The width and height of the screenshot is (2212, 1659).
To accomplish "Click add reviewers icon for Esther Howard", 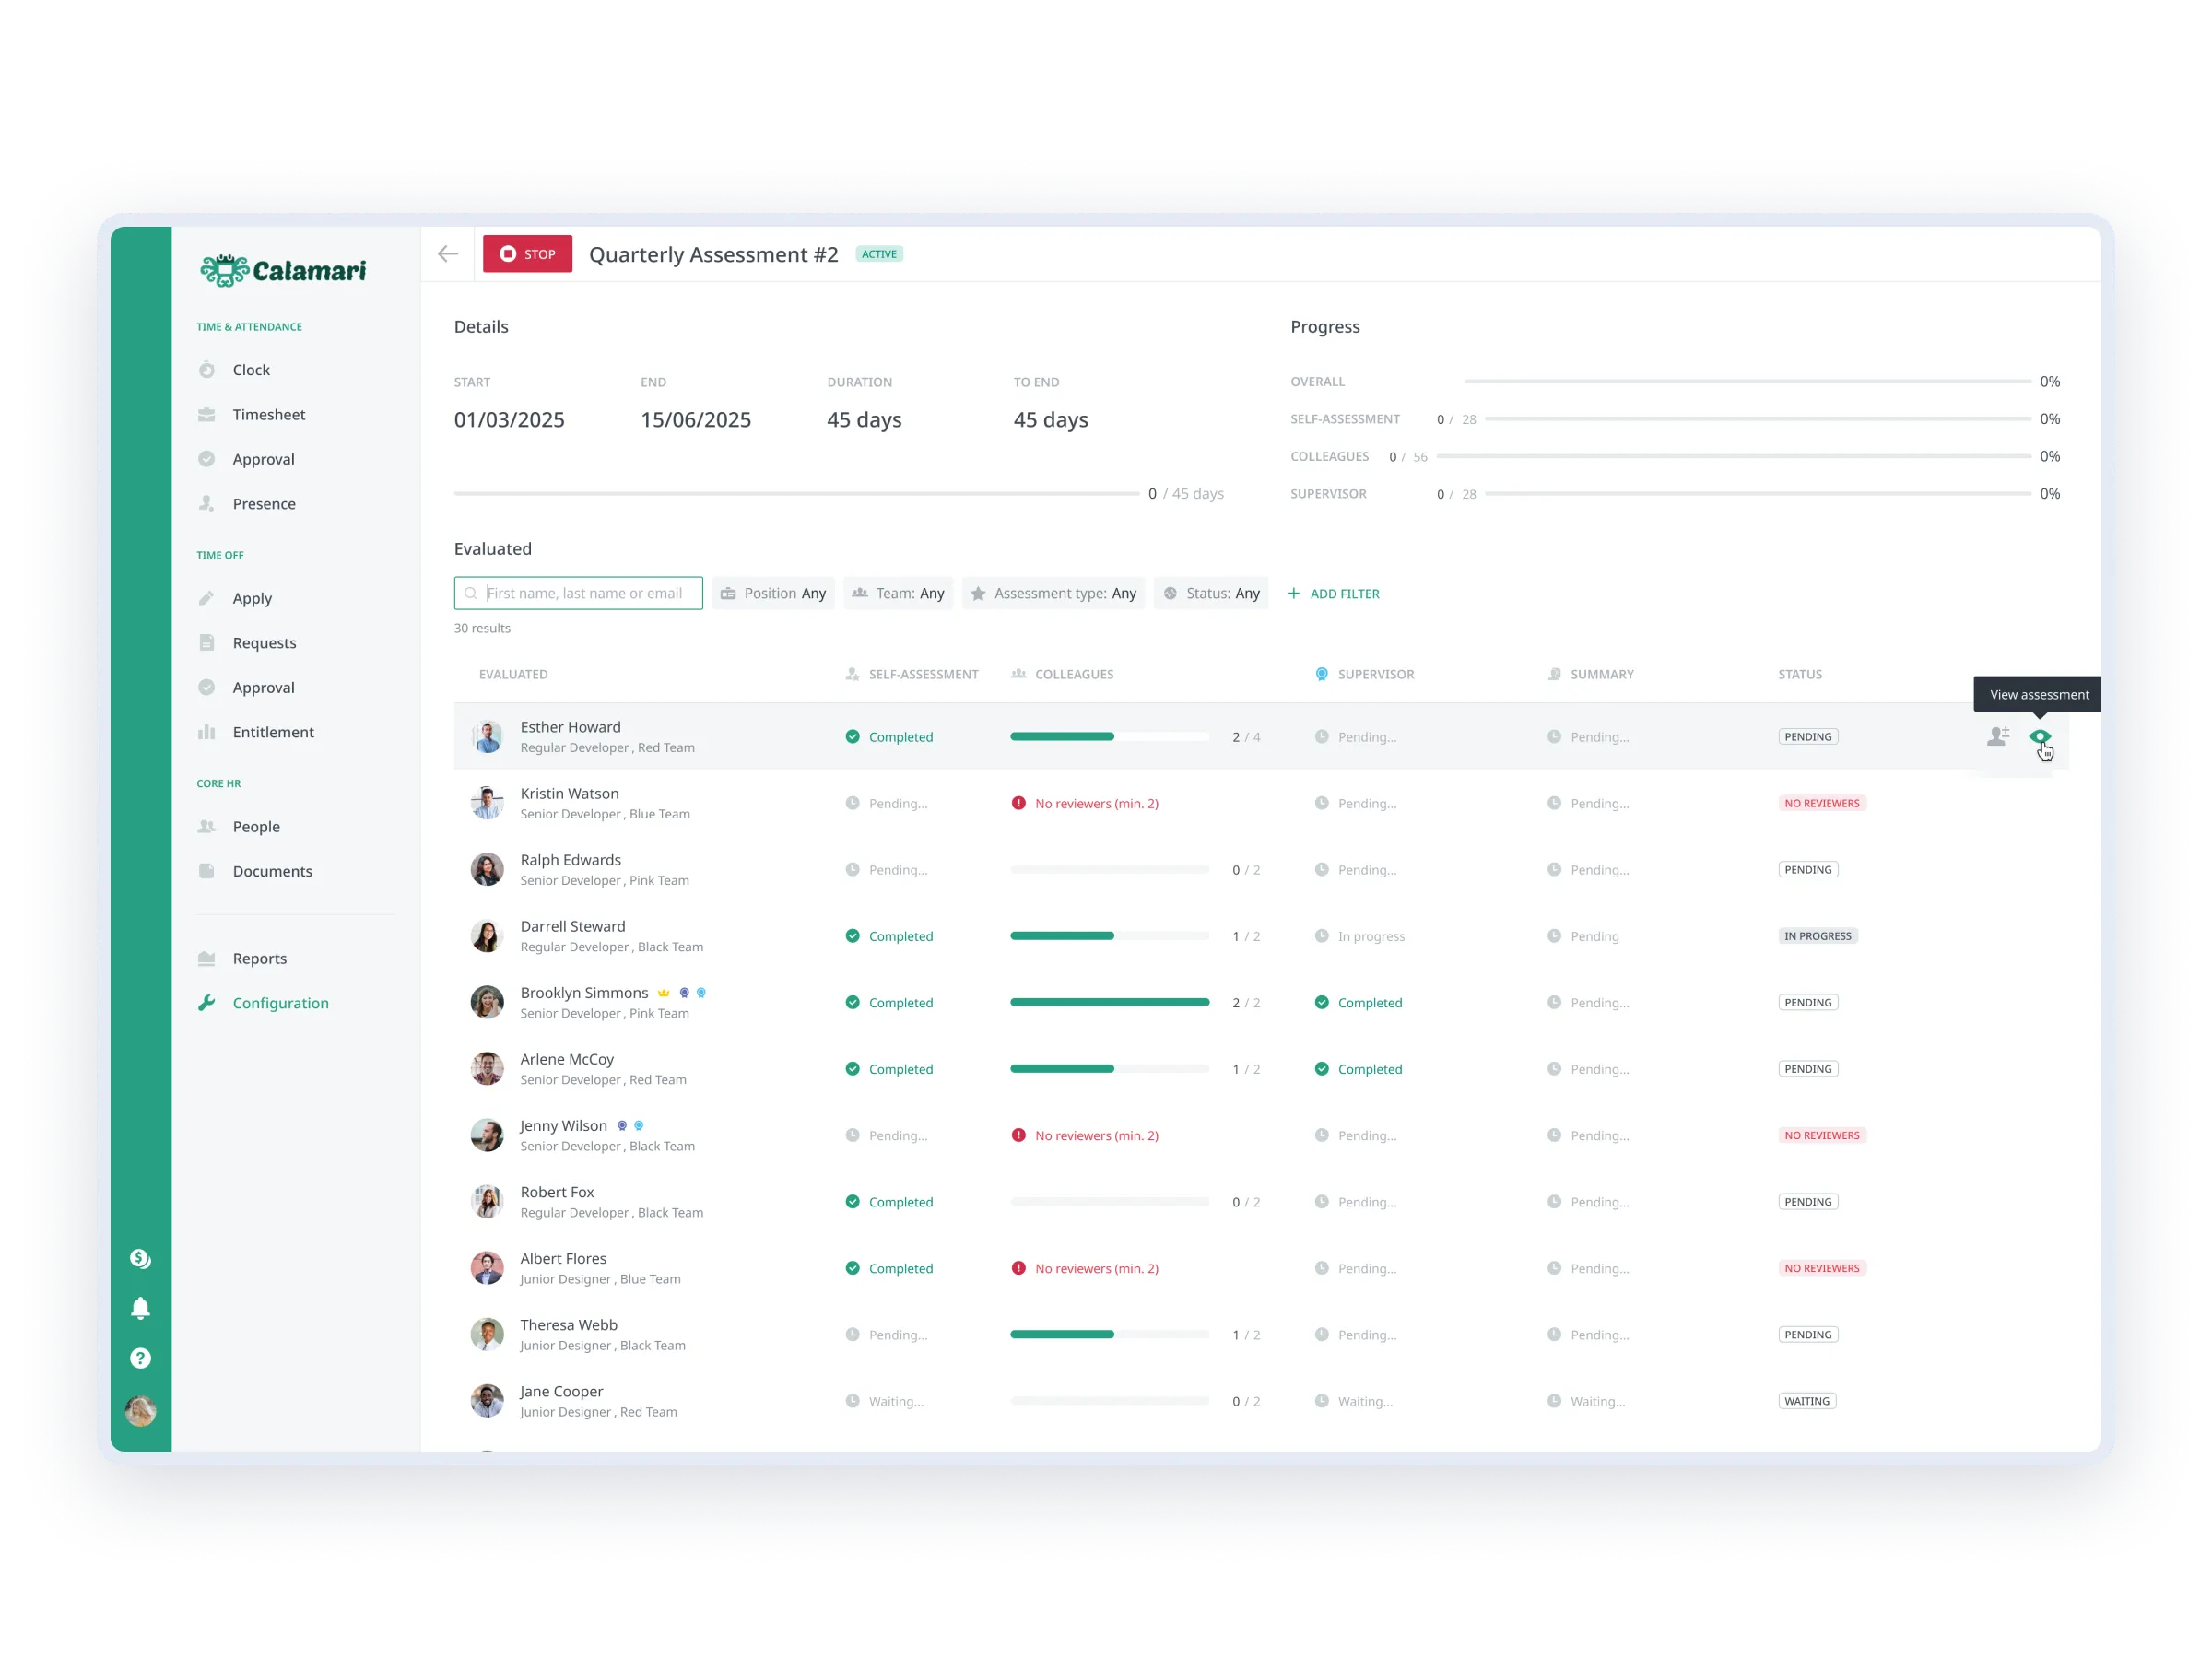I will [x=1997, y=737].
